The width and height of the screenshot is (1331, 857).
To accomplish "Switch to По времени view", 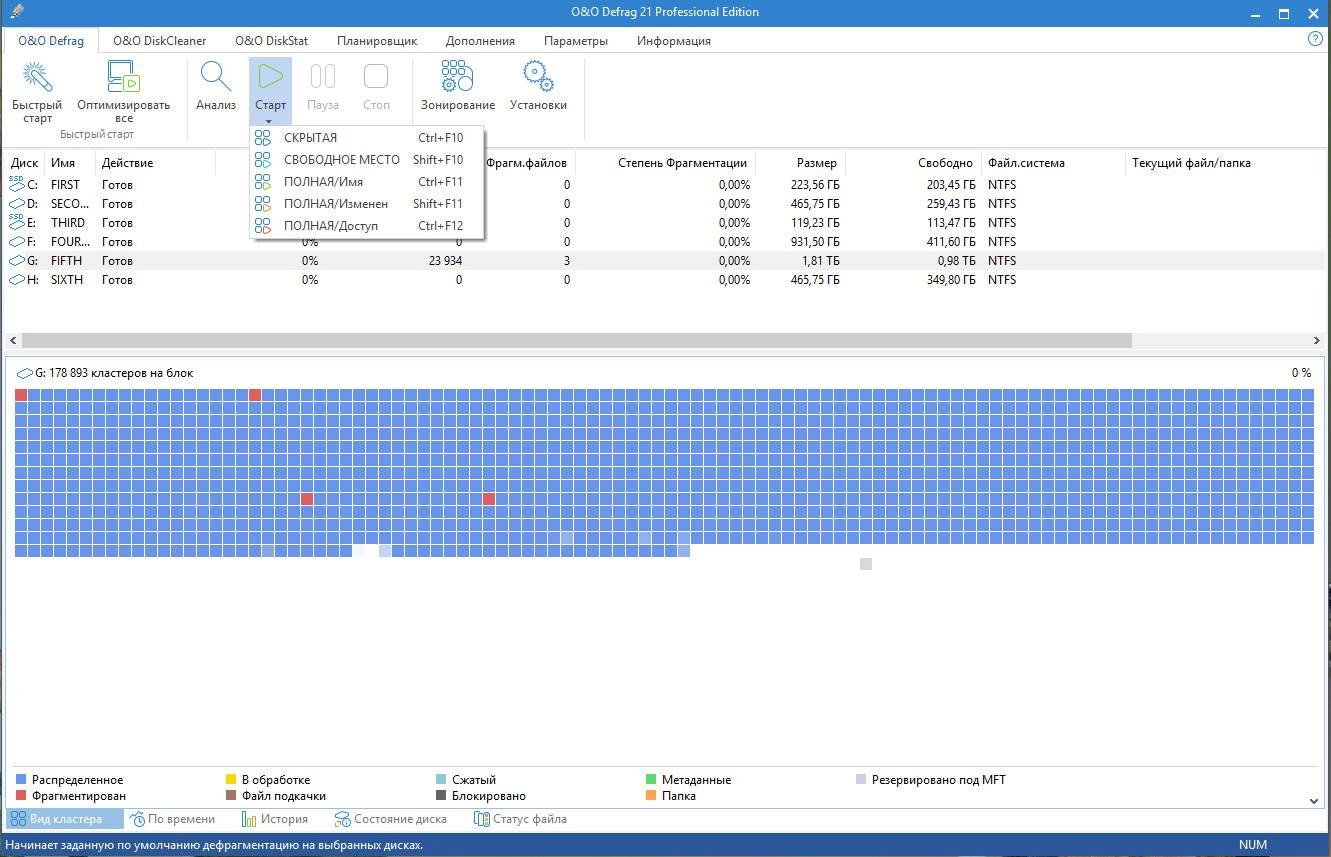I will click(x=172, y=819).
